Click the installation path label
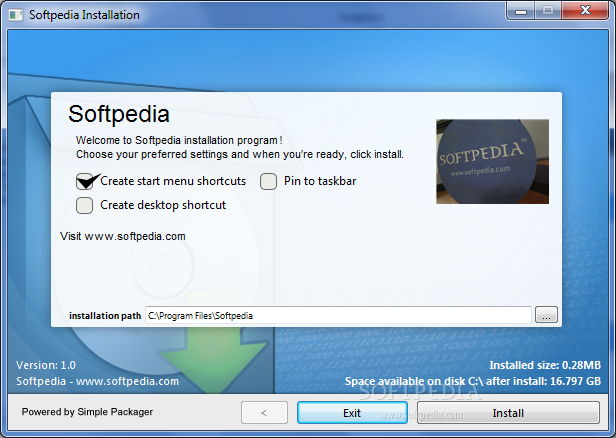Image resolution: width=616 pixels, height=438 pixels. tap(105, 316)
